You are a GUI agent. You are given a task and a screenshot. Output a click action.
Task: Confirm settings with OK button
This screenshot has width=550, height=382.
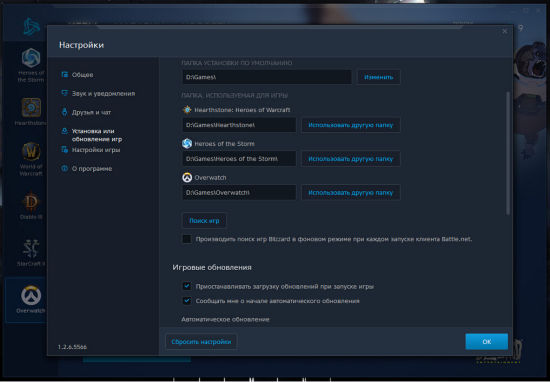[487, 342]
